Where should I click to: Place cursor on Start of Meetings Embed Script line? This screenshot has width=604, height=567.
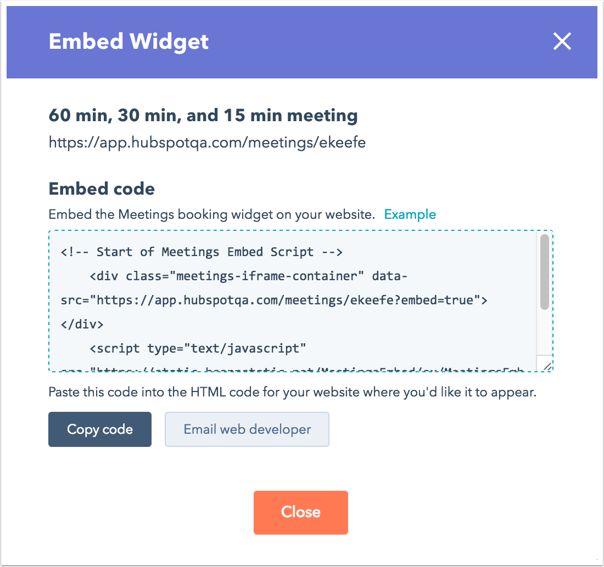pyautogui.click(x=201, y=252)
